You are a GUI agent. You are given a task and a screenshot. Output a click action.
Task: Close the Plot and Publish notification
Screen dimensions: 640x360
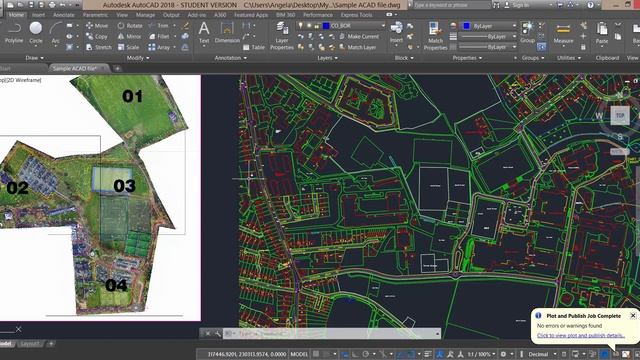coord(633,316)
